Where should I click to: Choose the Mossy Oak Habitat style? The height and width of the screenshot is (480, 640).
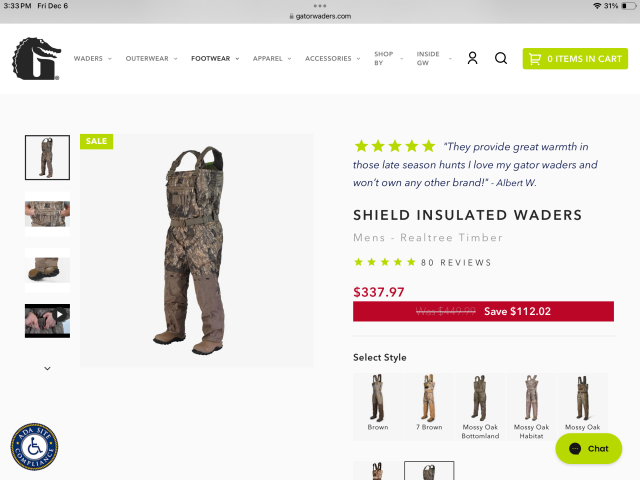[531, 407]
